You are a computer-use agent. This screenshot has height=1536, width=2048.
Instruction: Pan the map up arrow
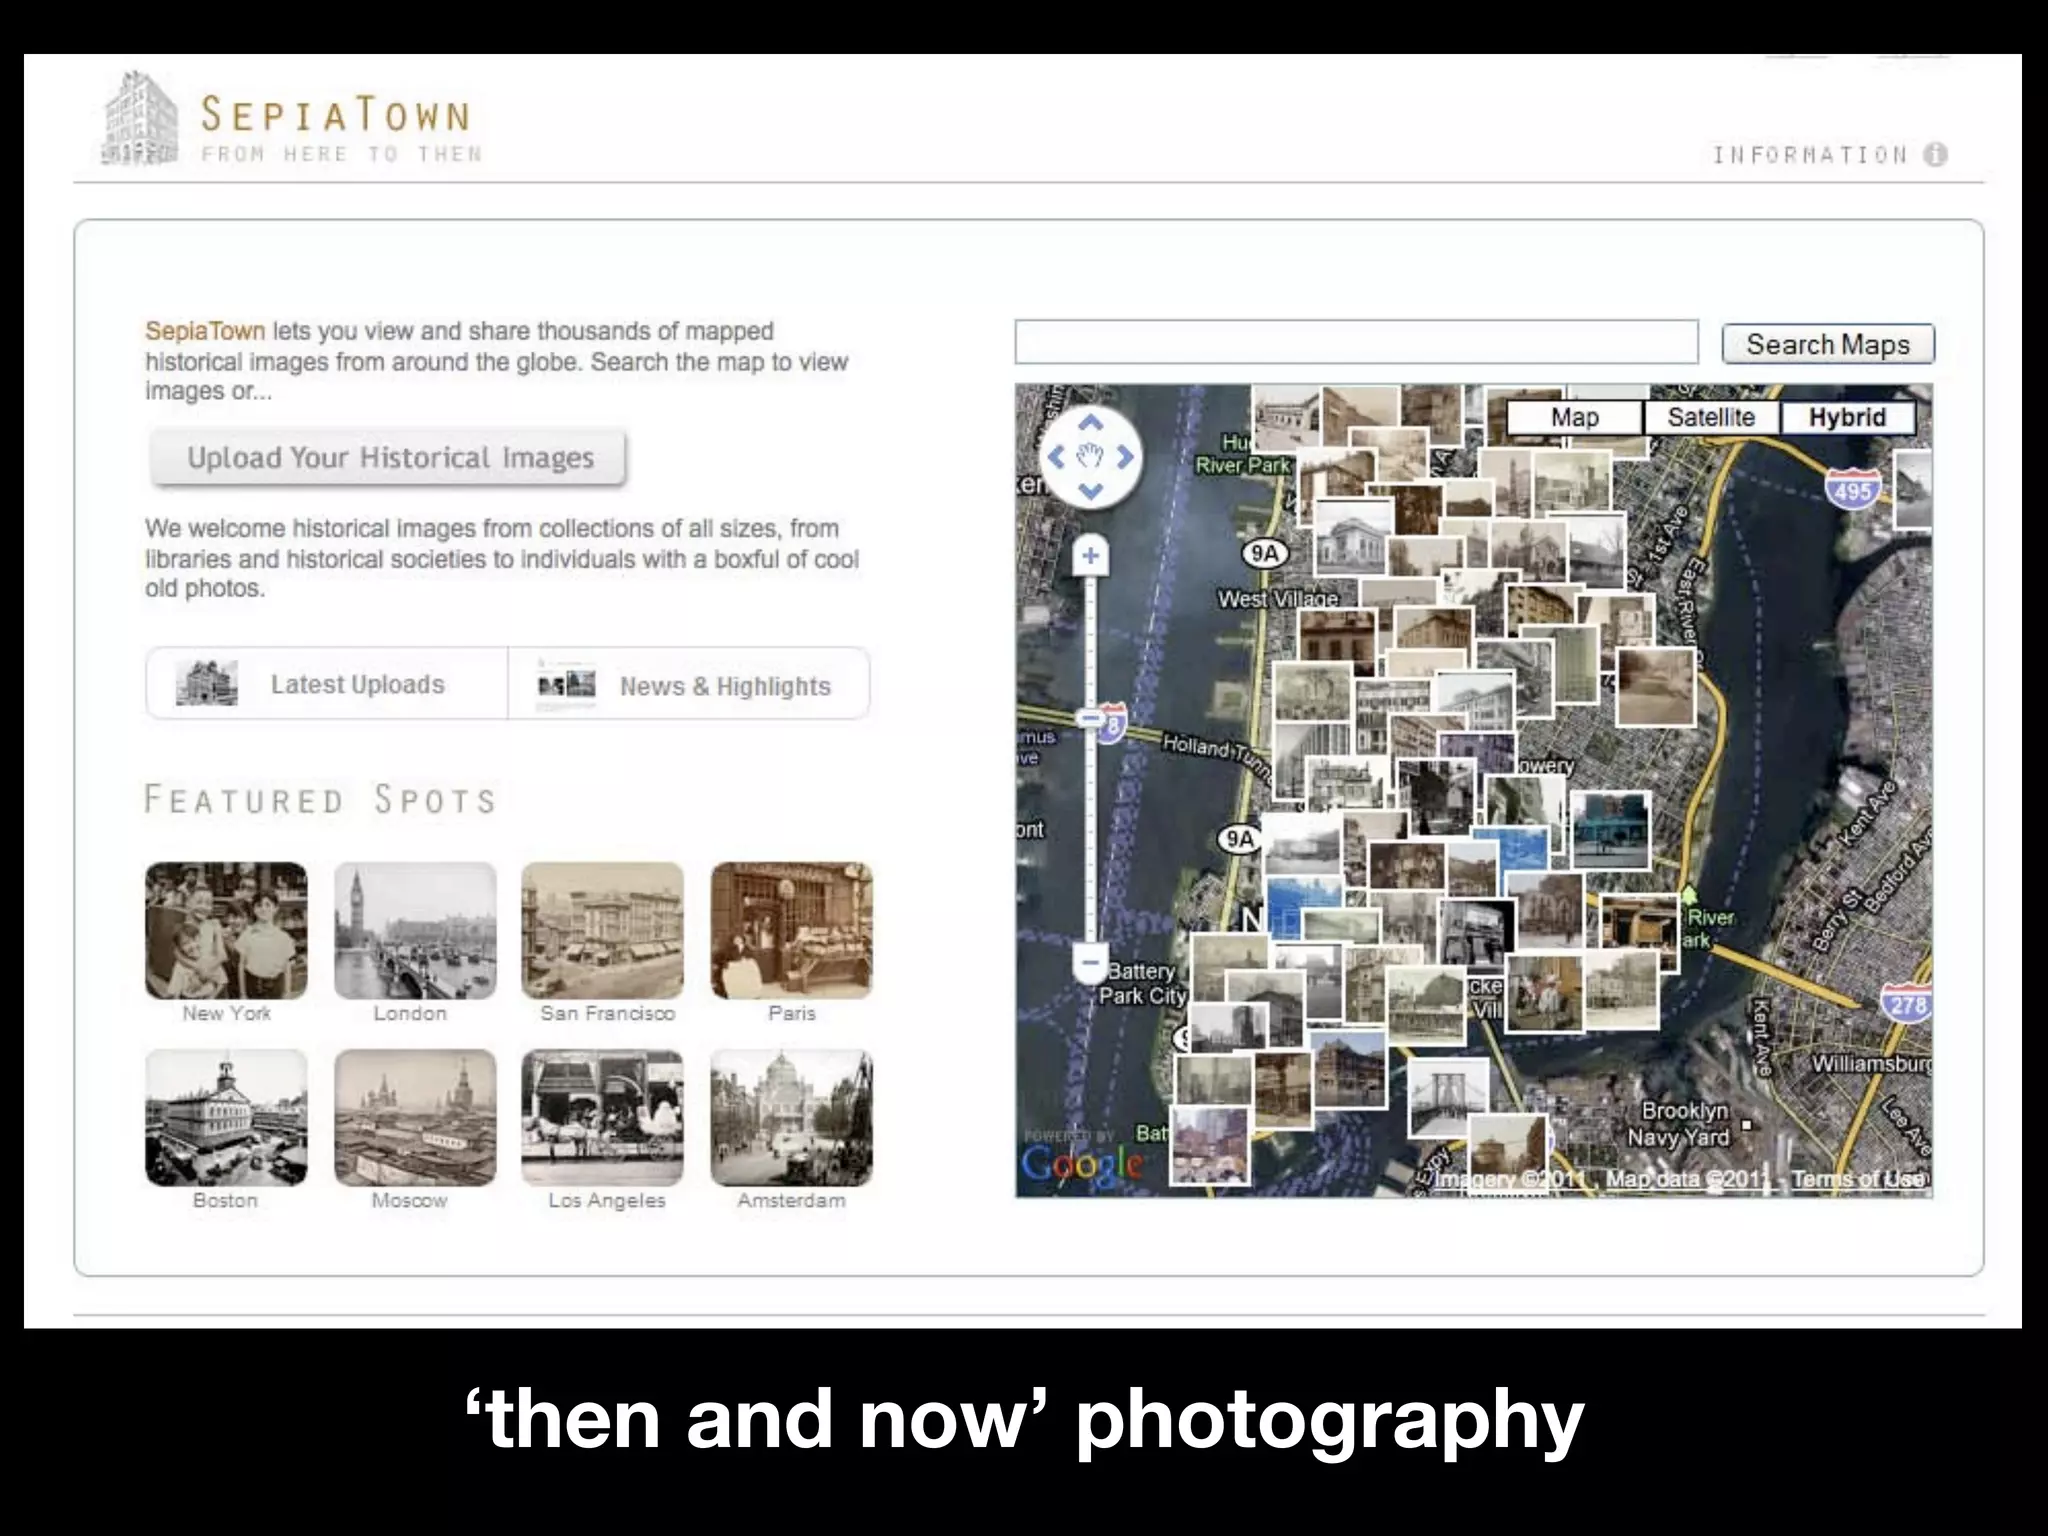(1090, 424)
